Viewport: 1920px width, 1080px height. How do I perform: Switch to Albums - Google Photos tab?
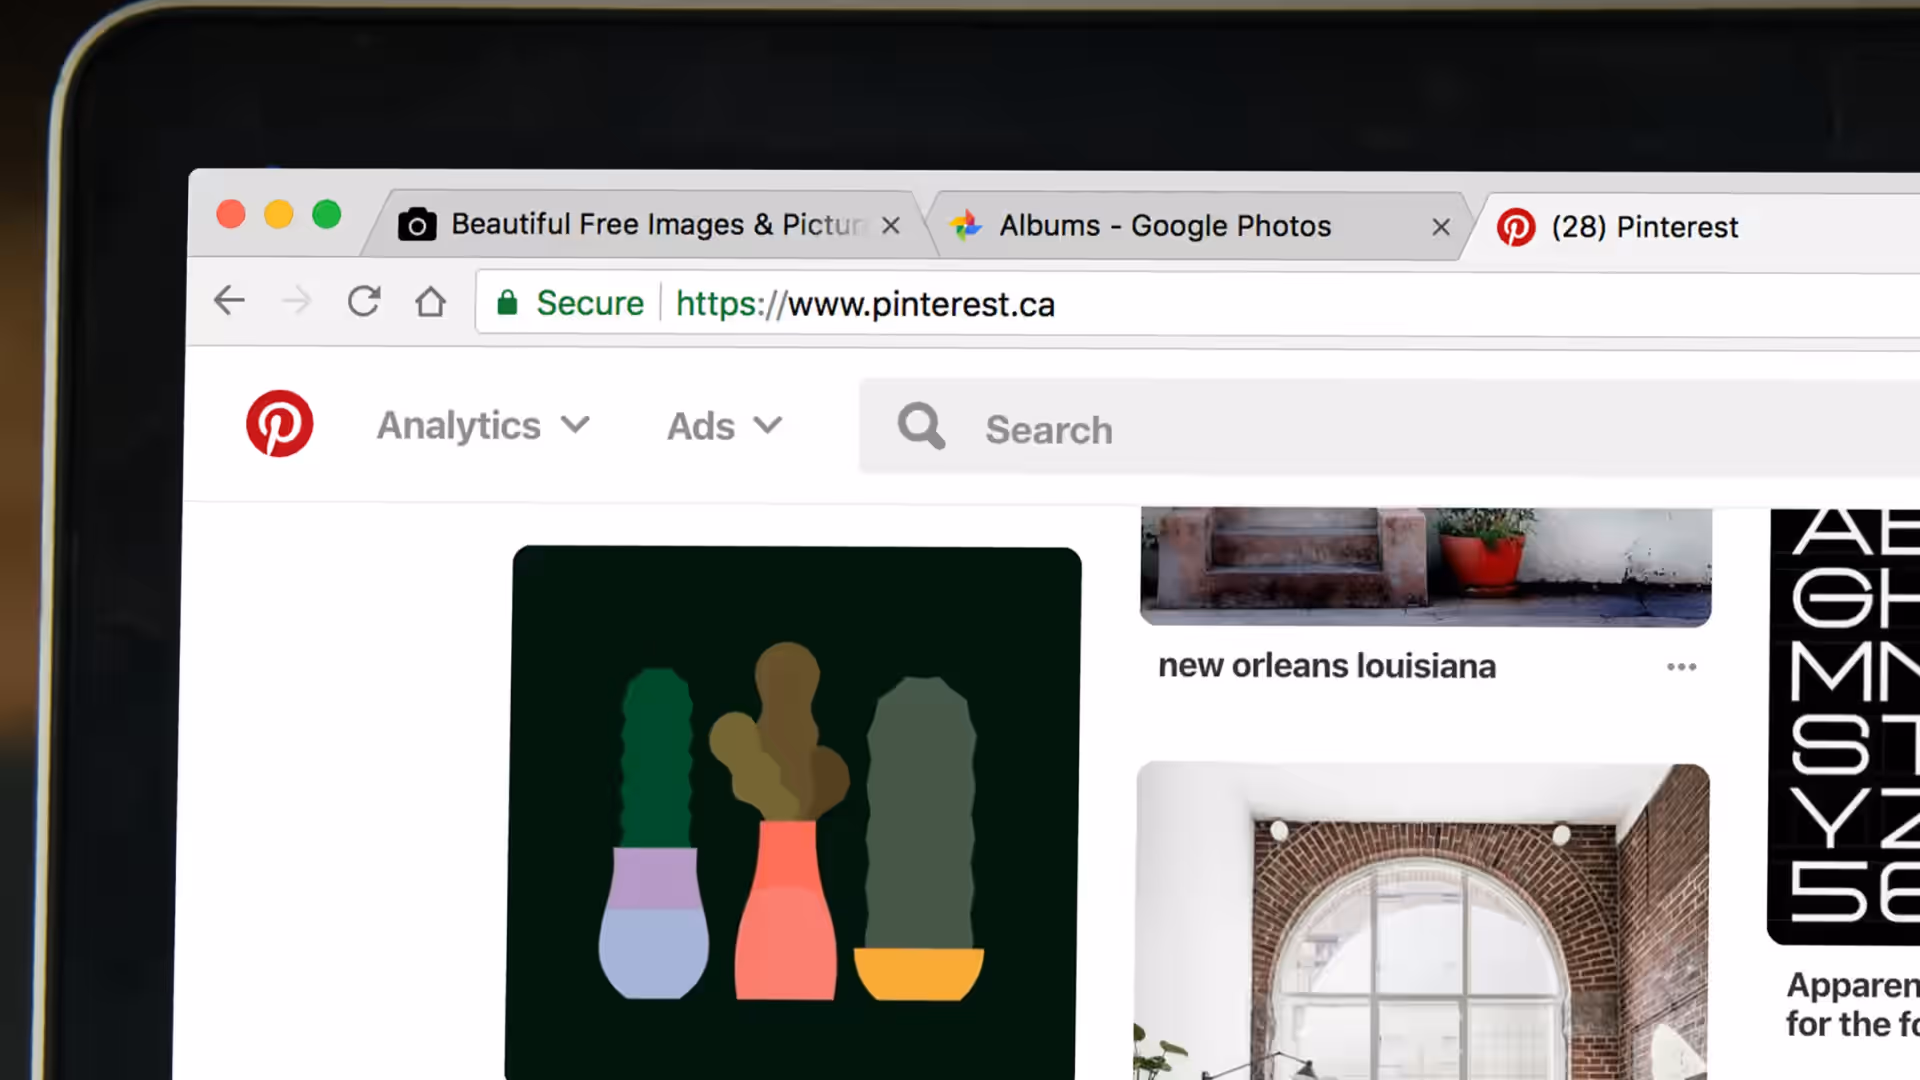pos(1165,226)
